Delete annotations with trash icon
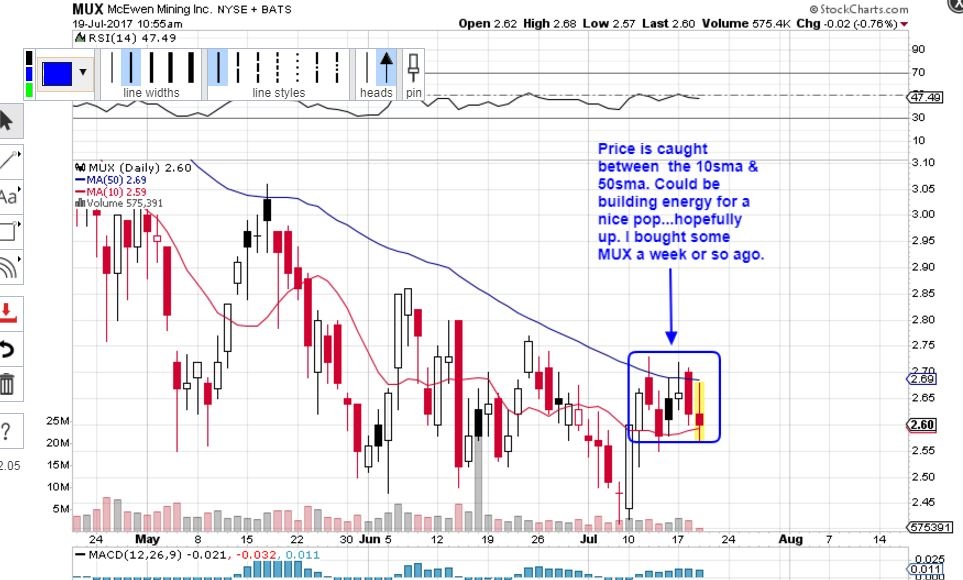This screenshot has width=963, height=580. [7, 384]
